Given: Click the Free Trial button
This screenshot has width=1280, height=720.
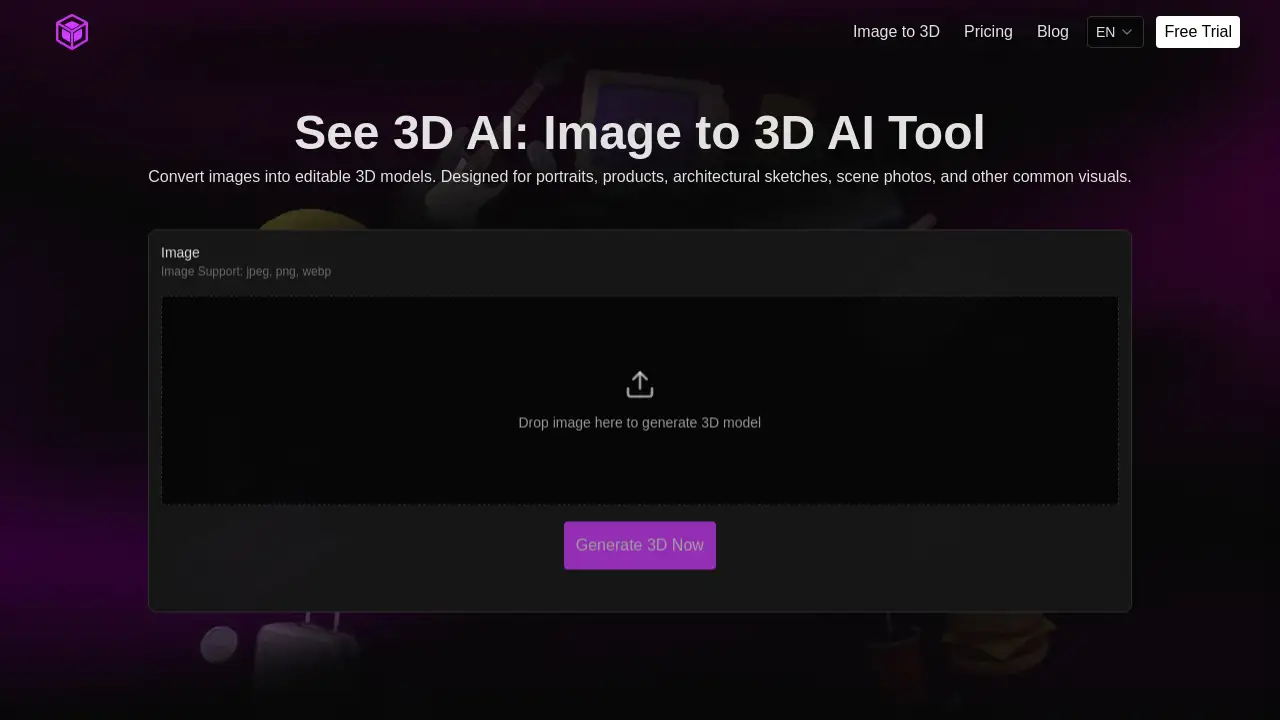Looking at the screenshot, I should click(x=1198, y=32).
